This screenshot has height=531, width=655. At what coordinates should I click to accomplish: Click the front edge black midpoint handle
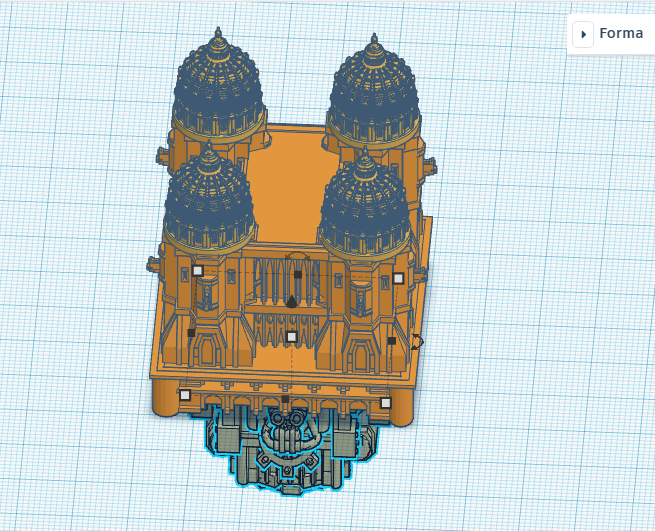[x=285, y=399]
